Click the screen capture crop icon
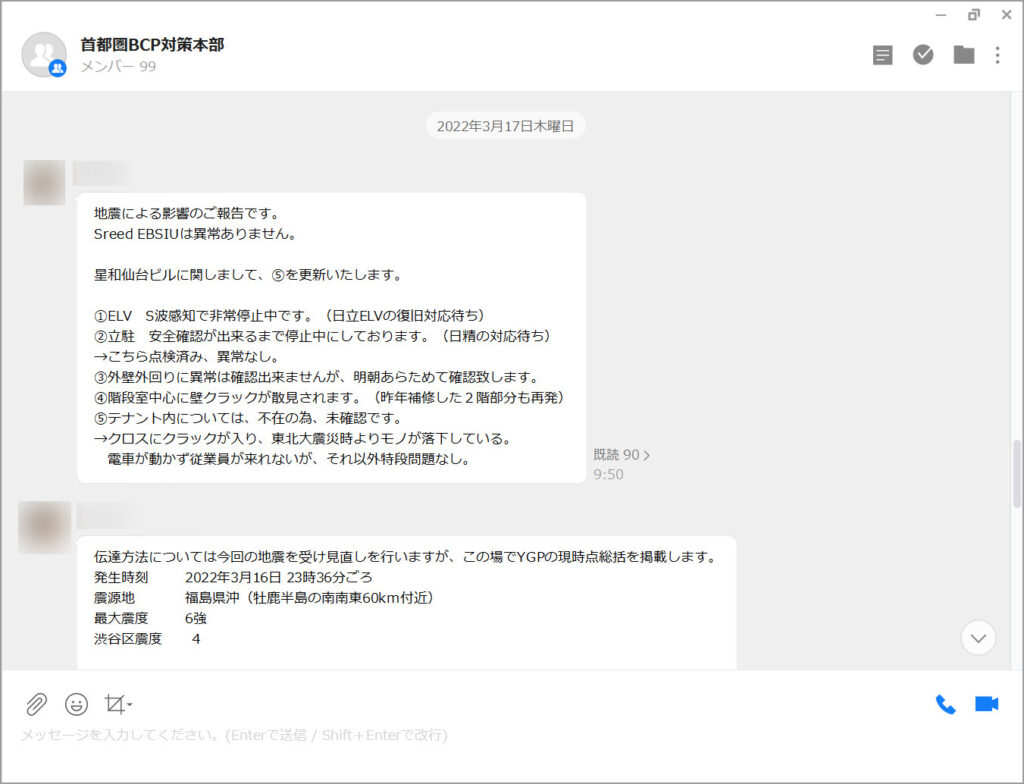Viewport: 1024px width, 784px height. 114,704
